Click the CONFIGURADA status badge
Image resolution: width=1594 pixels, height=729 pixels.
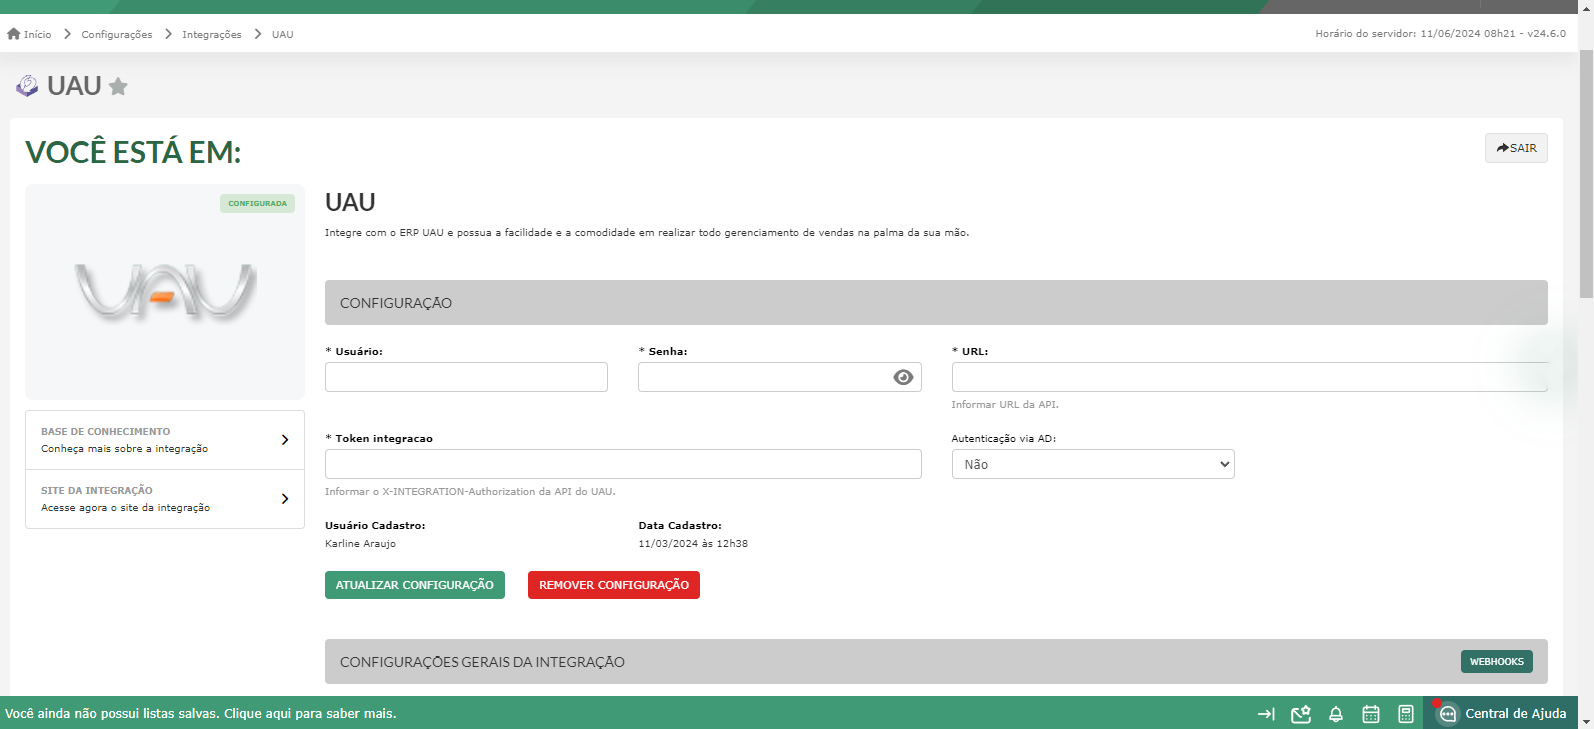[x=257, y=203]
